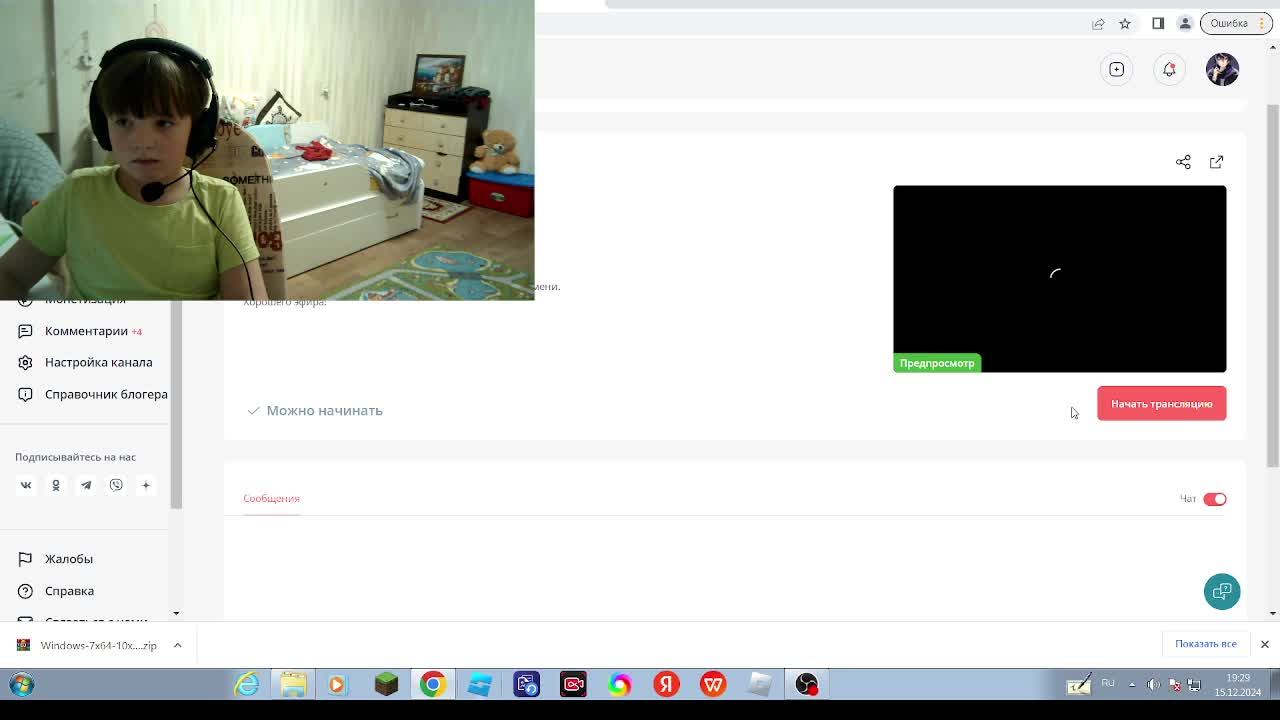Open Справка in the sidebar

pyautogui.click(x=69, y=591)
